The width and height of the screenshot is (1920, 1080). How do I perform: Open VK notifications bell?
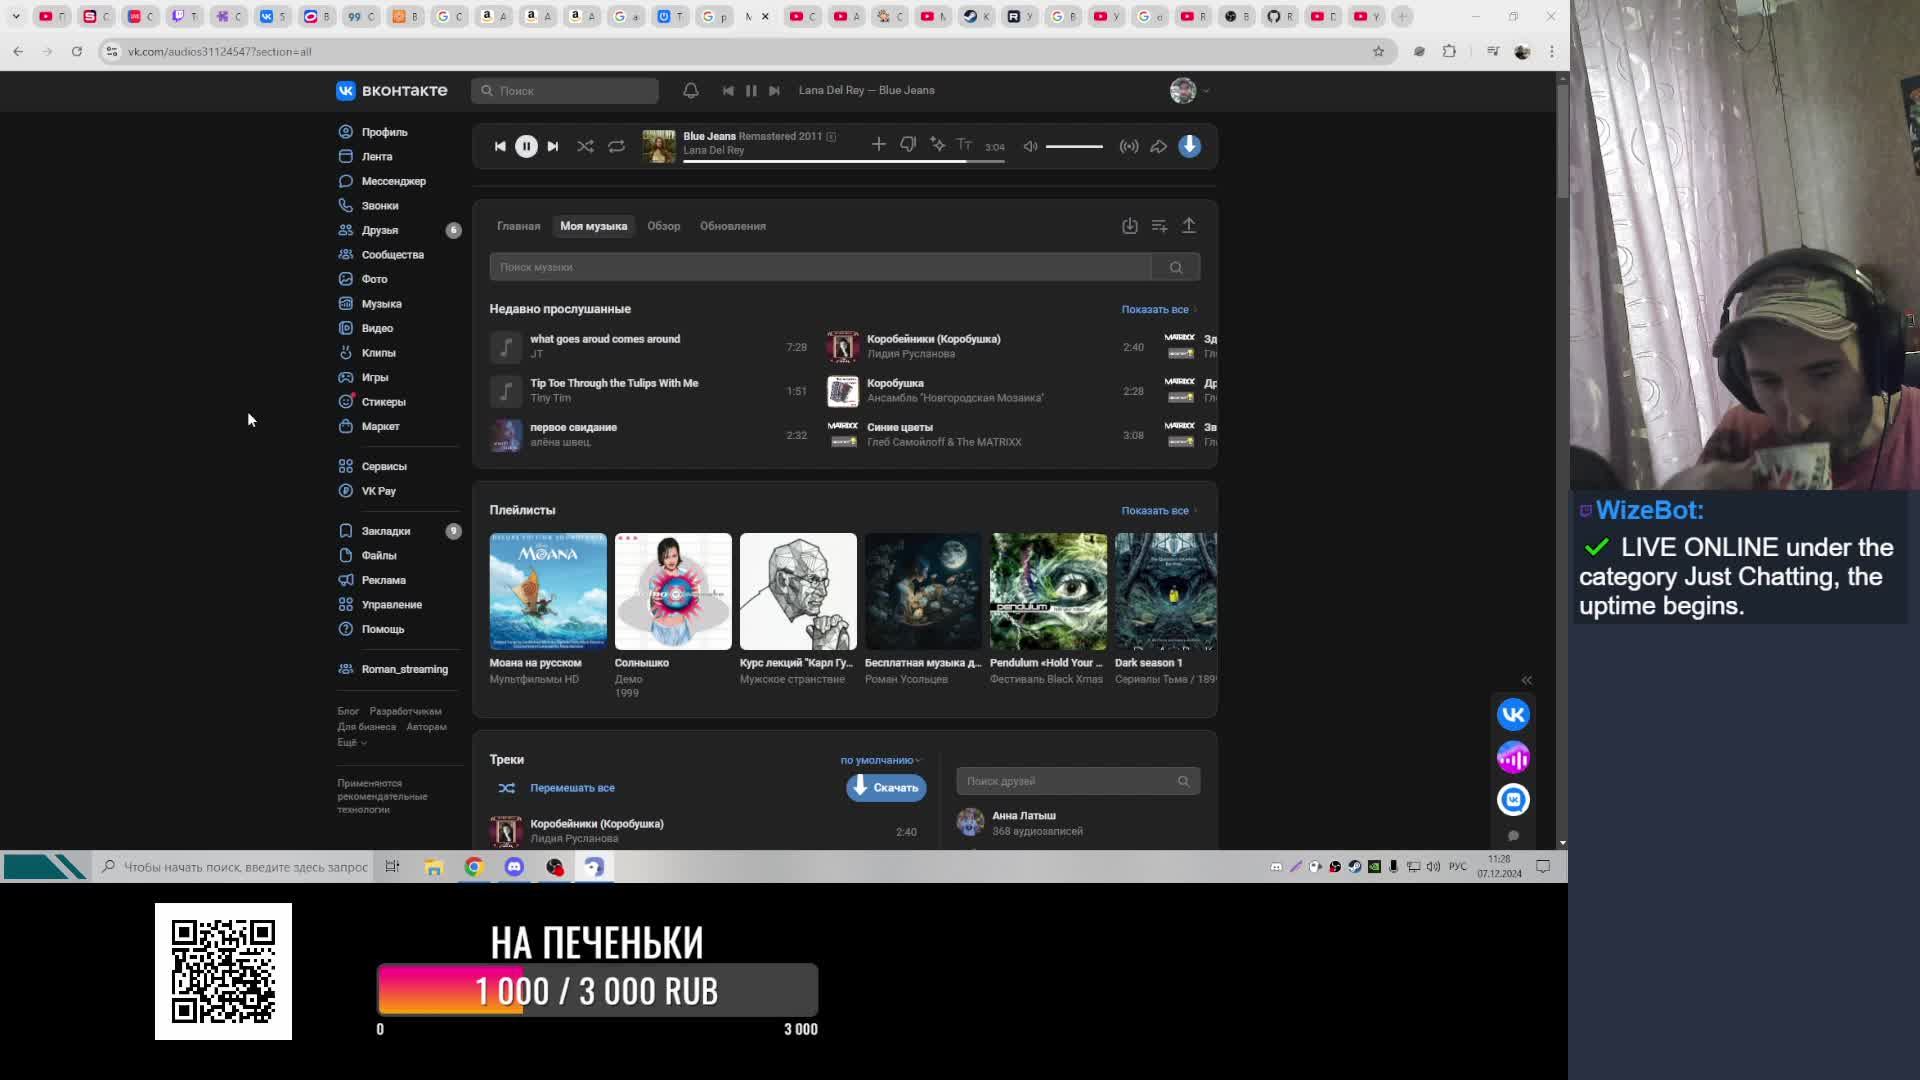[690, 90]
